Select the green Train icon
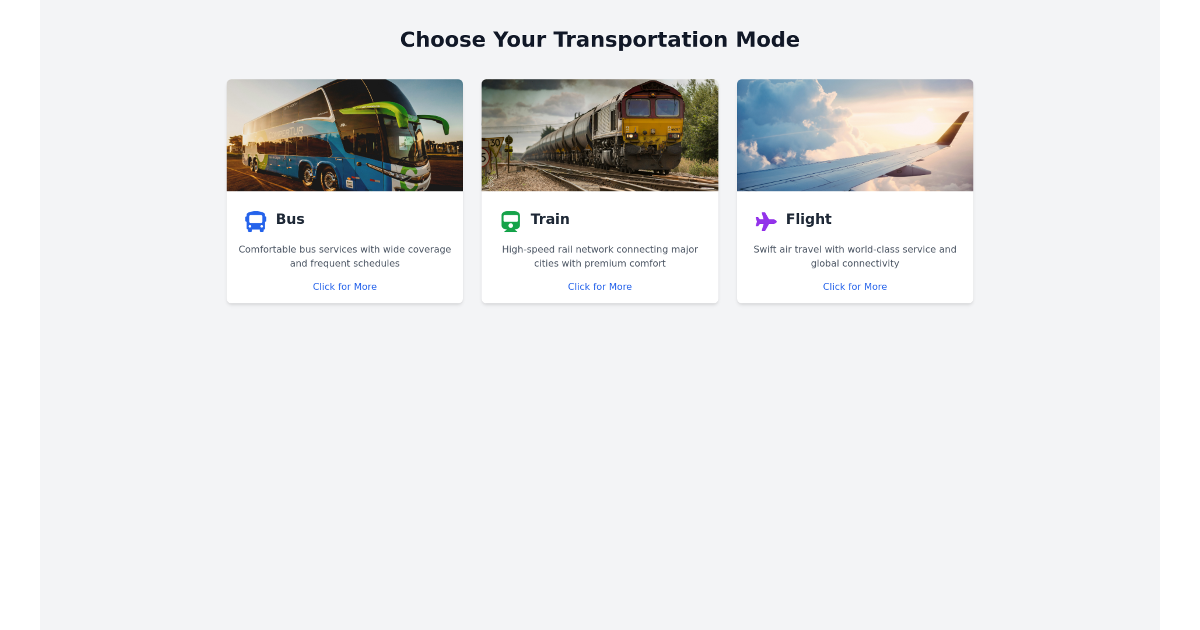Image resolution: width=1200 pixels, height=630 pixels. point(509,220)
